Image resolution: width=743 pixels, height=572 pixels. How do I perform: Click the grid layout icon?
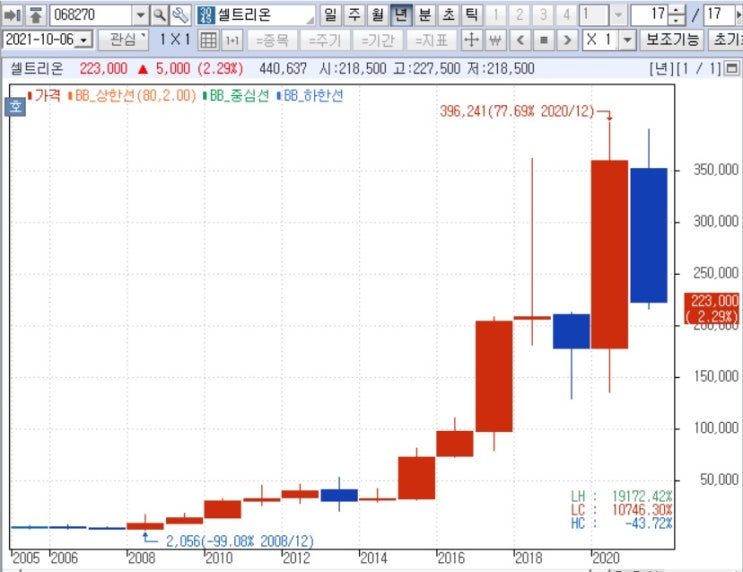pyautogui.click(x=208, y=40)
